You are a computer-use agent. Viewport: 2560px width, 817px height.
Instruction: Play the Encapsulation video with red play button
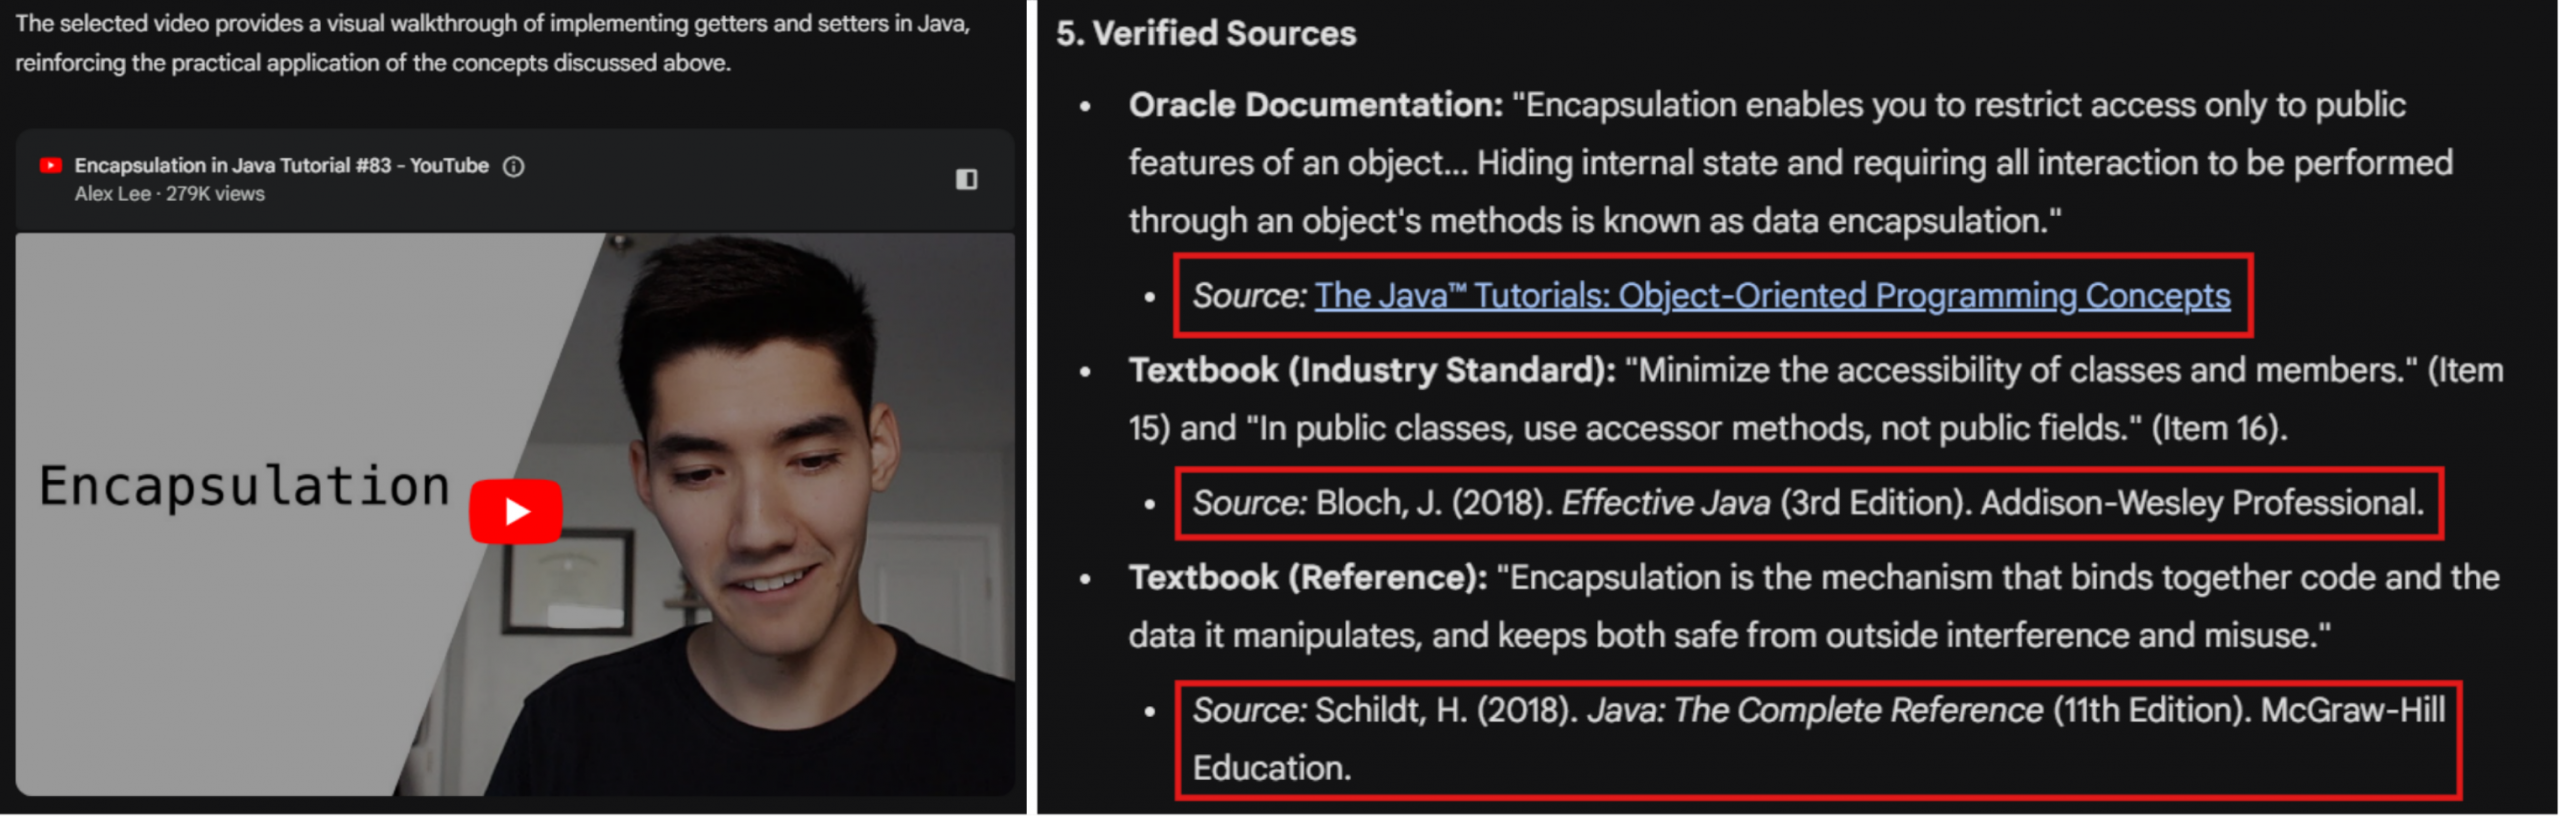click(x=516, y=512)
